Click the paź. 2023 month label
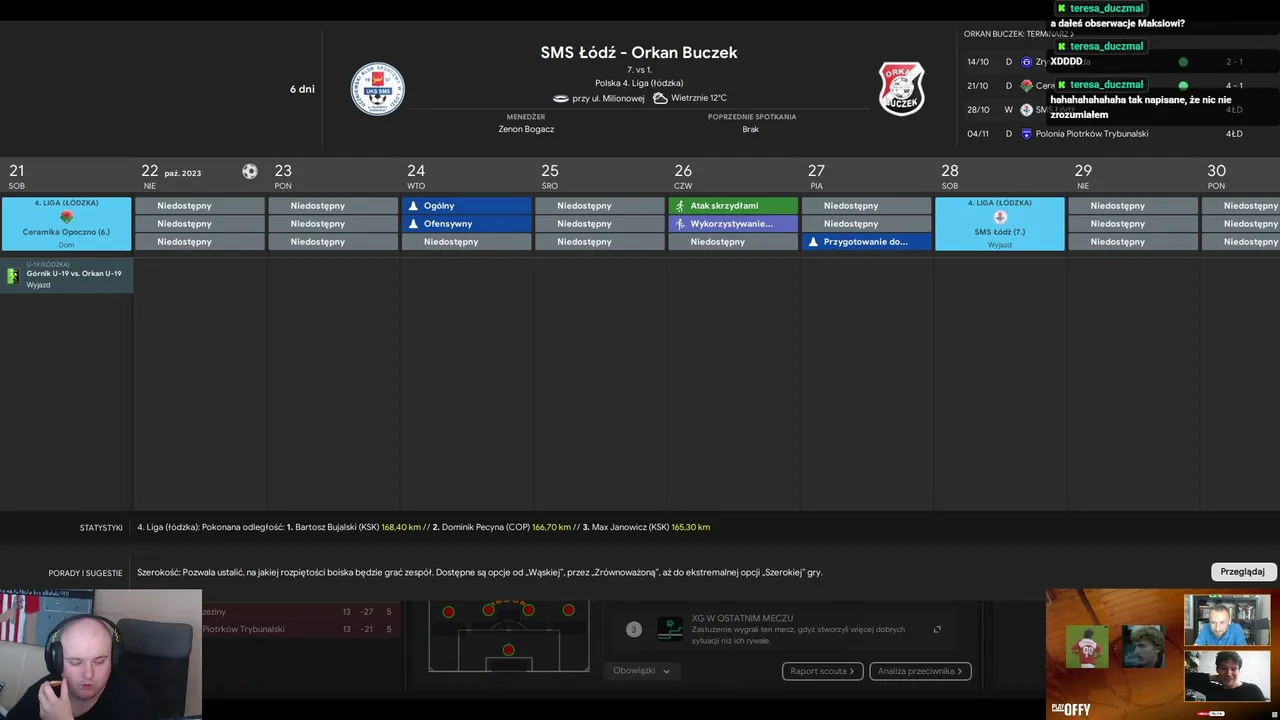The height and width of the screenshot is (720, 1280). pyautogui.click(x=183, y=173)
